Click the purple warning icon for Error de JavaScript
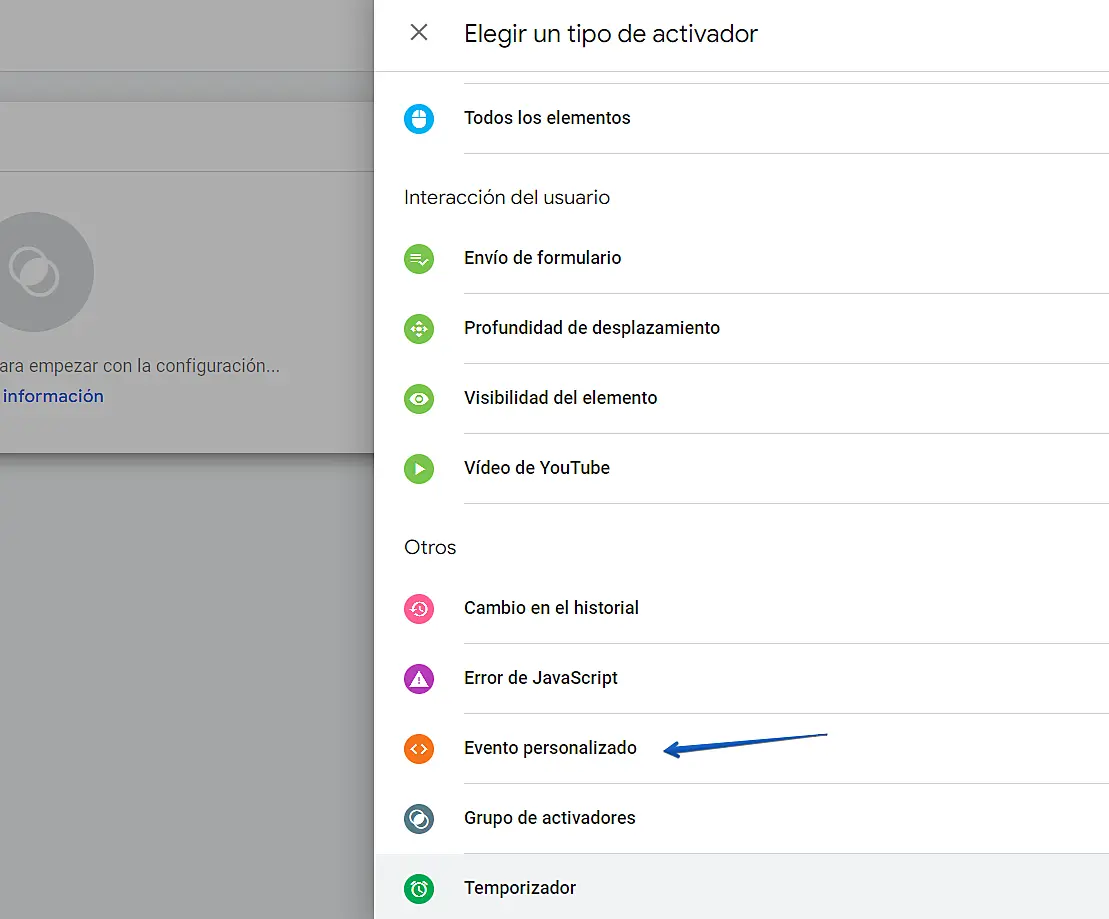This screenshot has height=919, width=1109. pos(419,679)
